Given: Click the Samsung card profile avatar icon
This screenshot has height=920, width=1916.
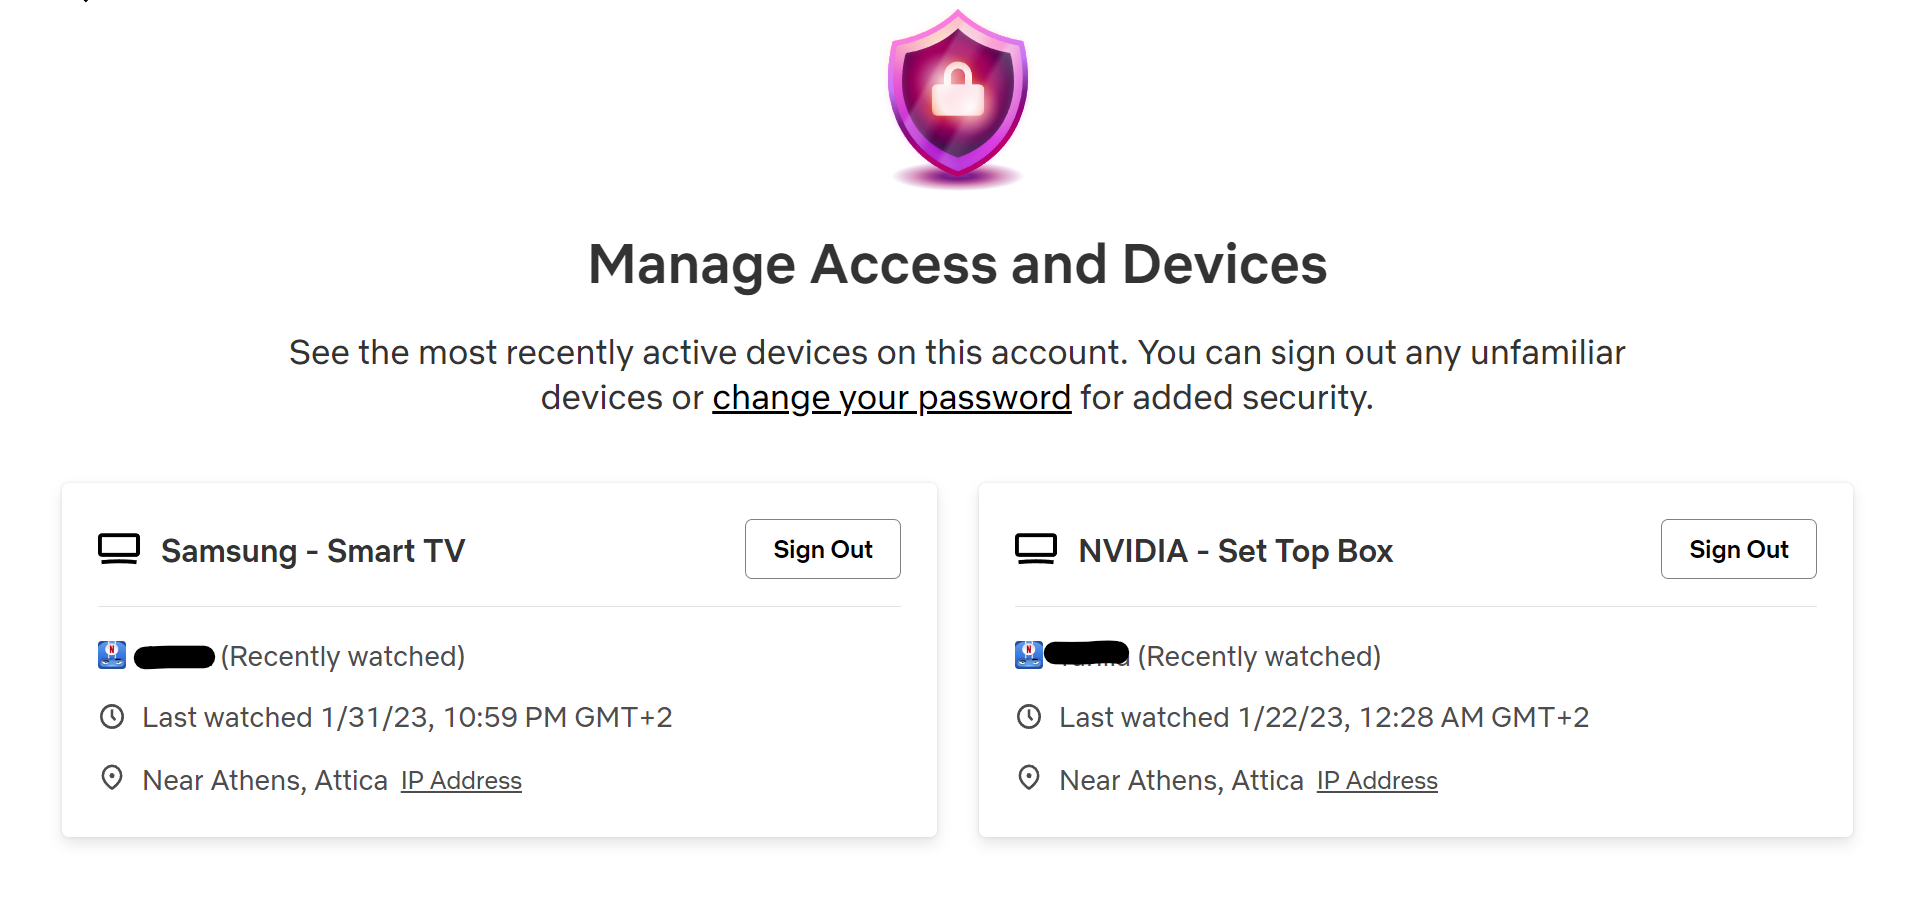Looking at the screenshot, I should tap(112, 655).
